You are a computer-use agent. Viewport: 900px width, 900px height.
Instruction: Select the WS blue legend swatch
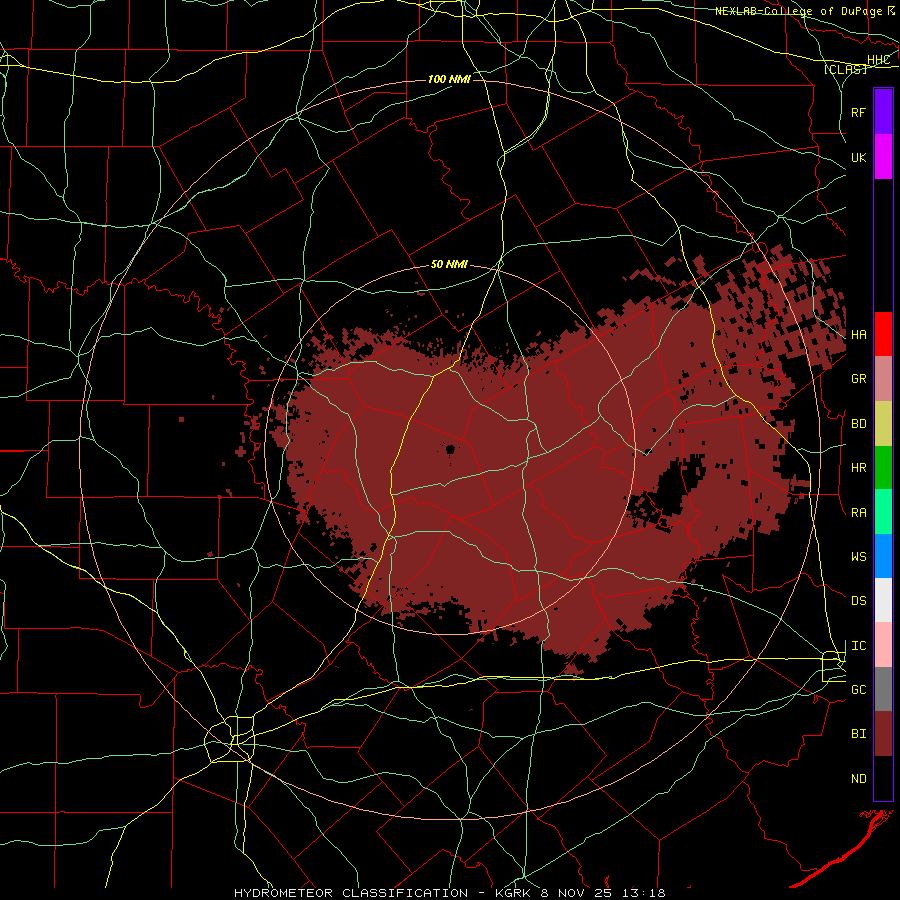pyautogui.click(x=883, y=556)
